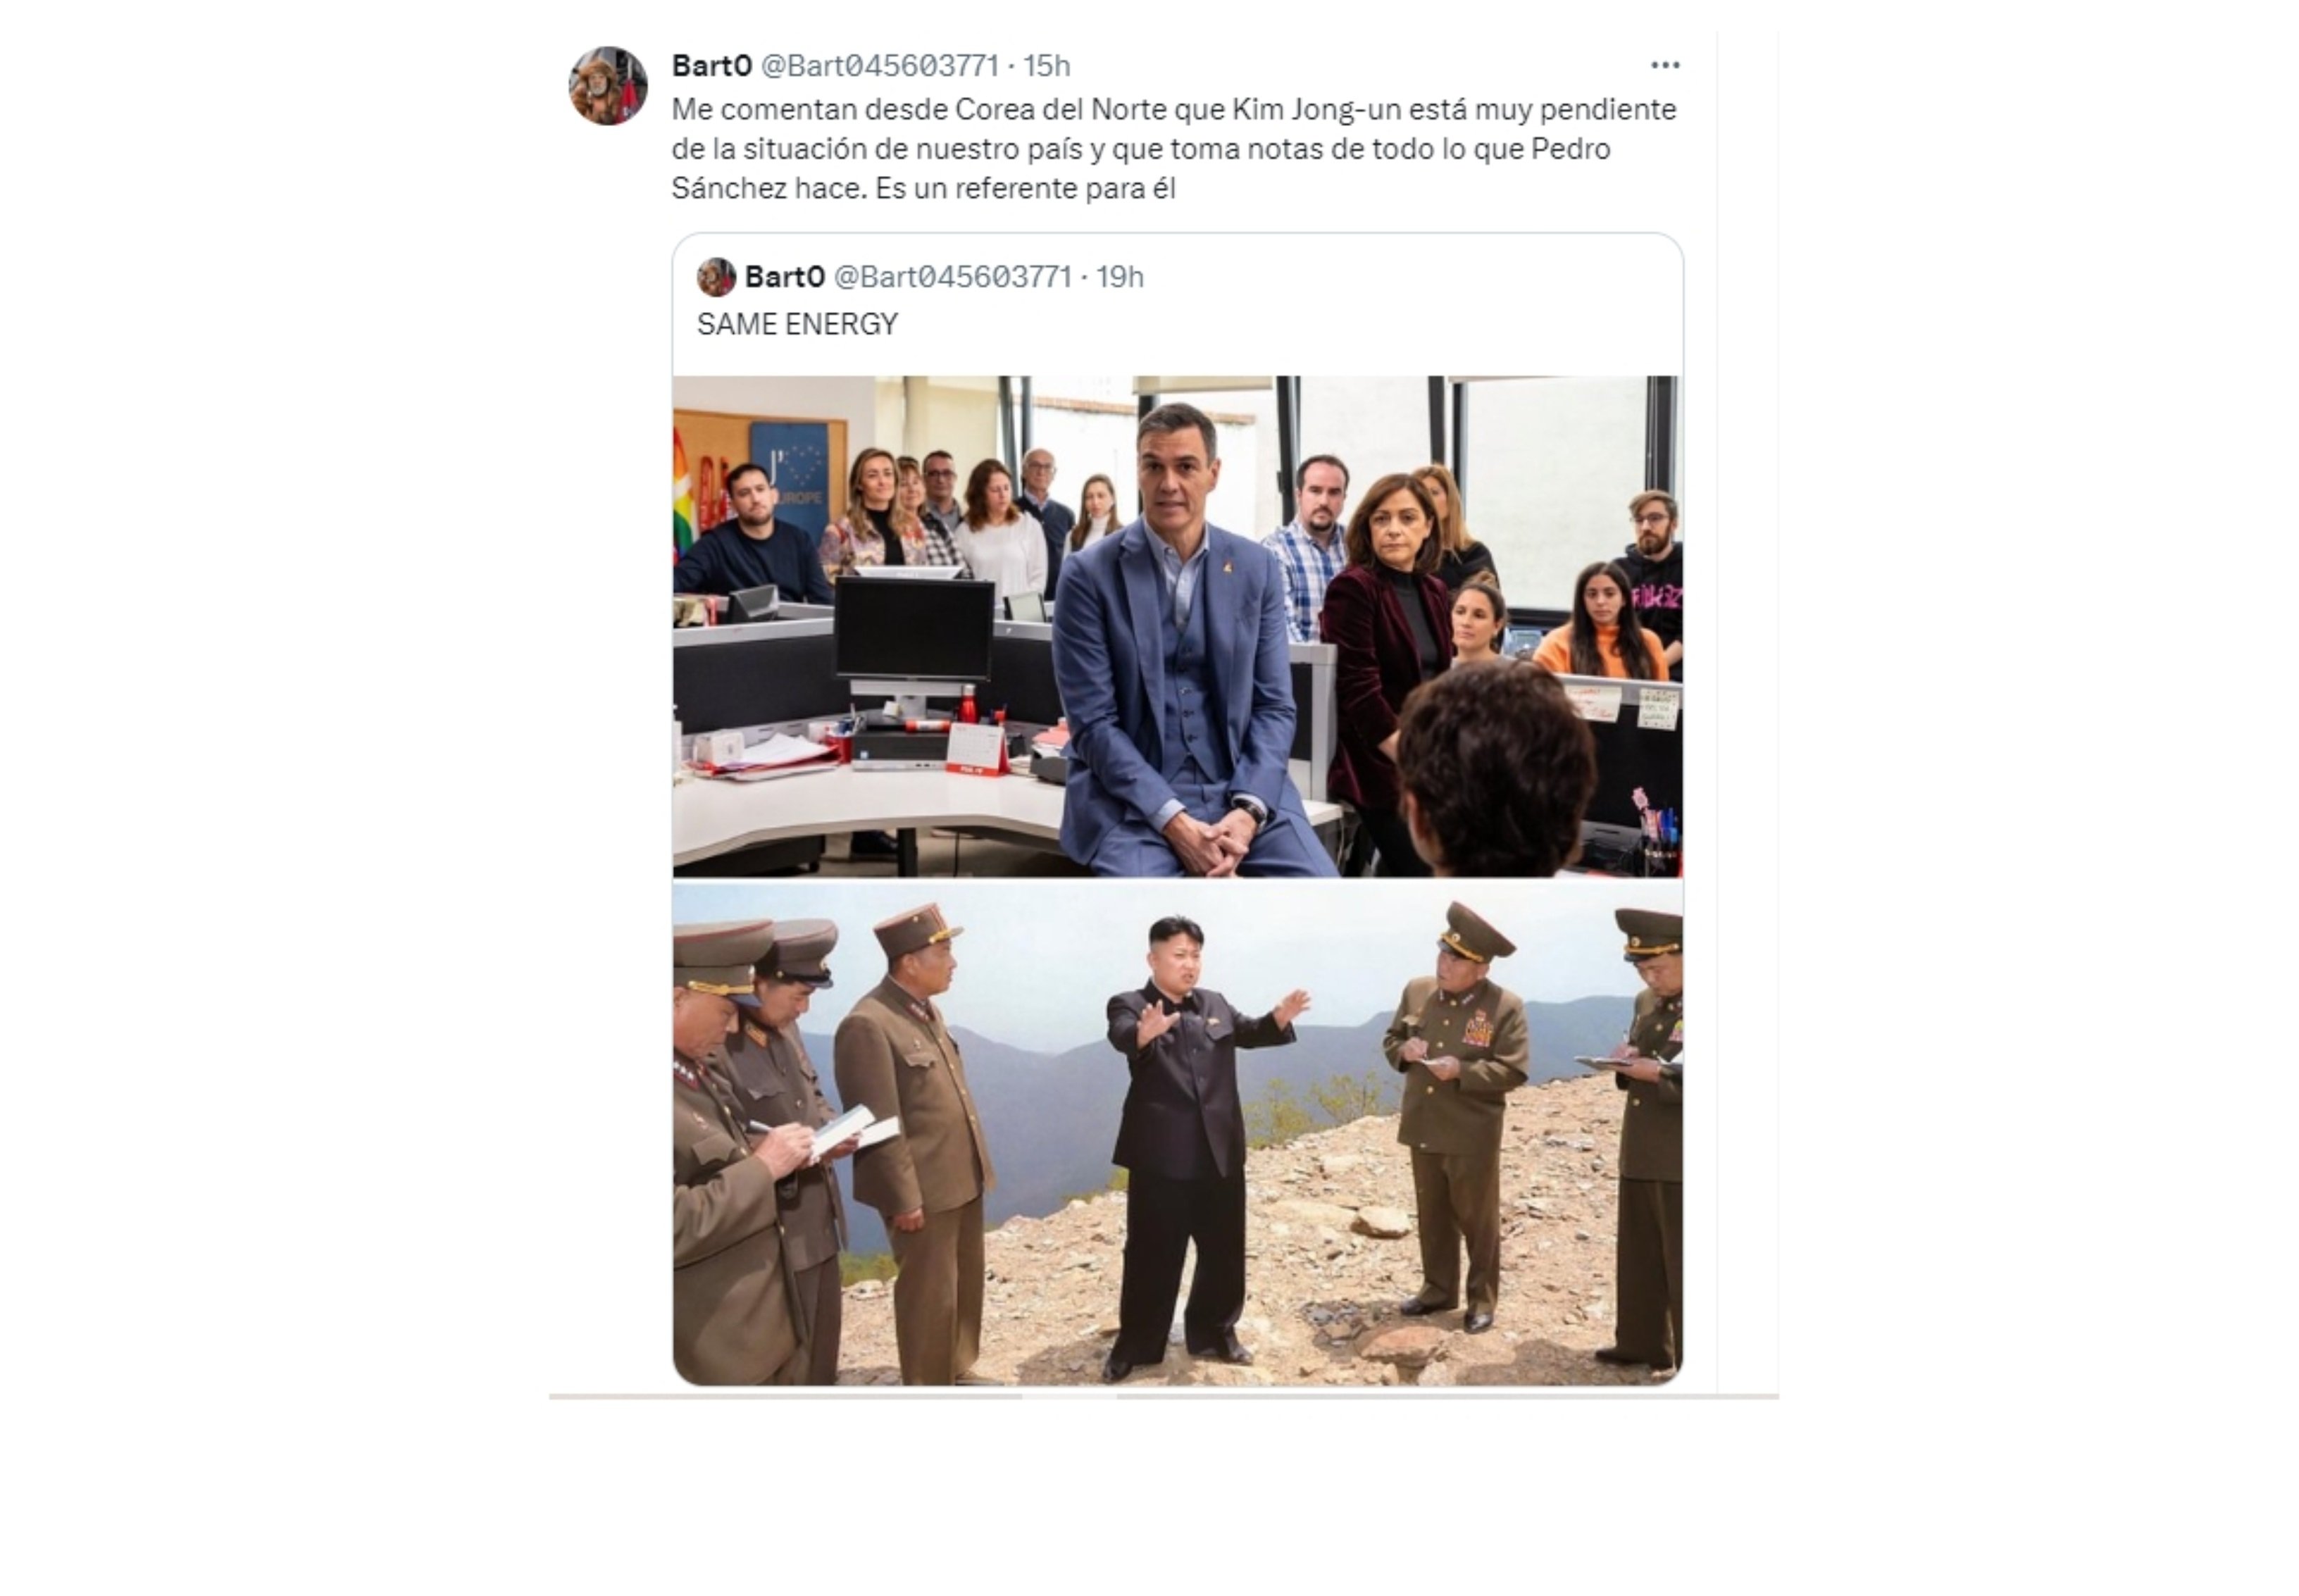Open the SAME ENERGY quoted tweet text
The height and width of the screenshot is (1596, 2299).
click(x=797, y=324)
